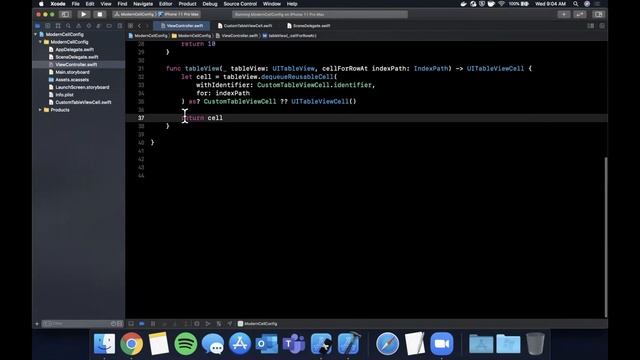This screenshot has height=360, width=640.
Task: Pause program execution in debug bar
Action: [153, 324]
